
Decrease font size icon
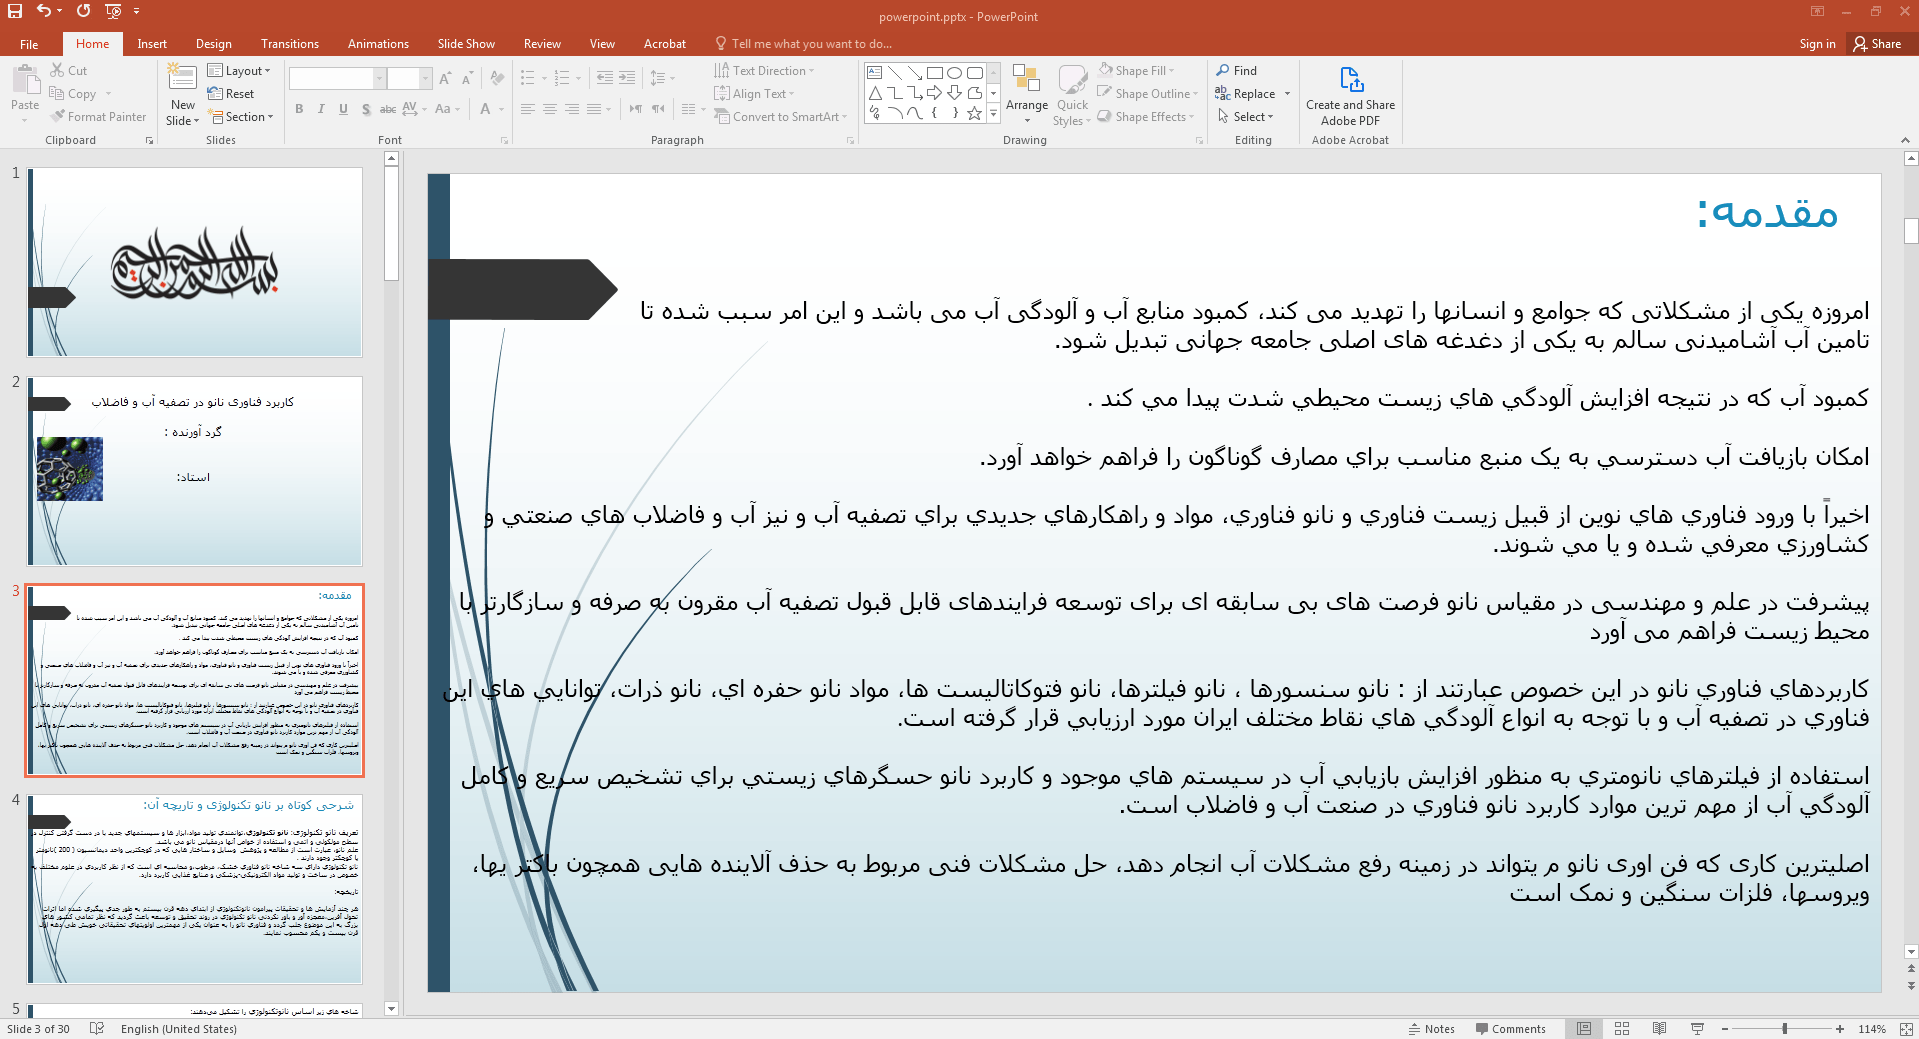tap(467, 78)
